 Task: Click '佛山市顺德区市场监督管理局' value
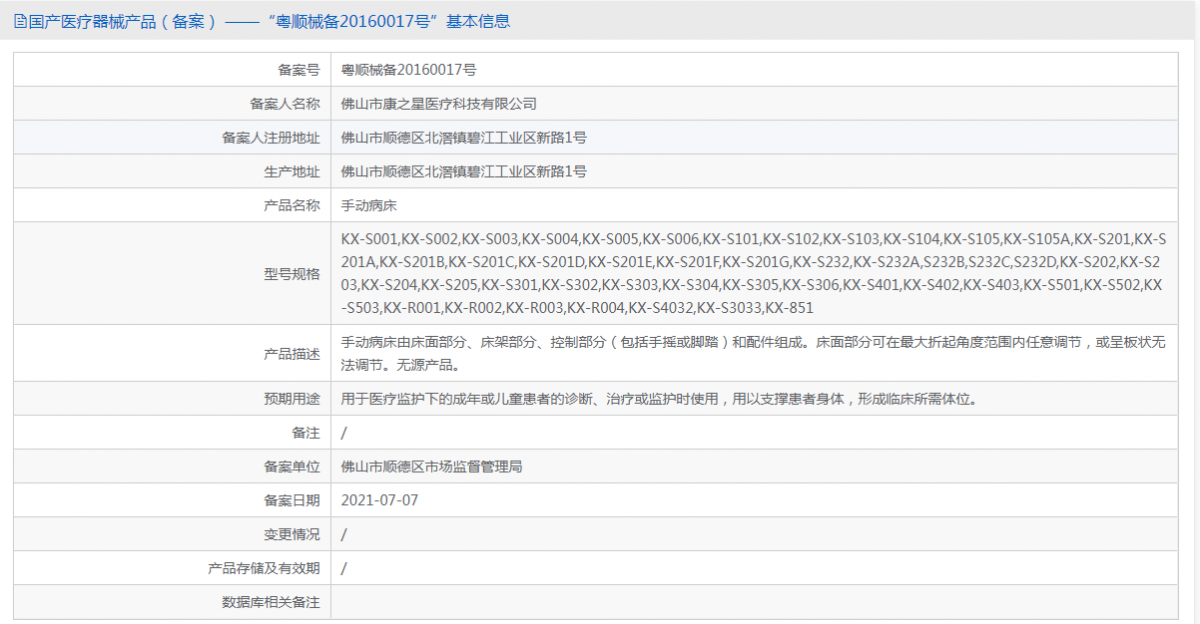tap(432, 466)
